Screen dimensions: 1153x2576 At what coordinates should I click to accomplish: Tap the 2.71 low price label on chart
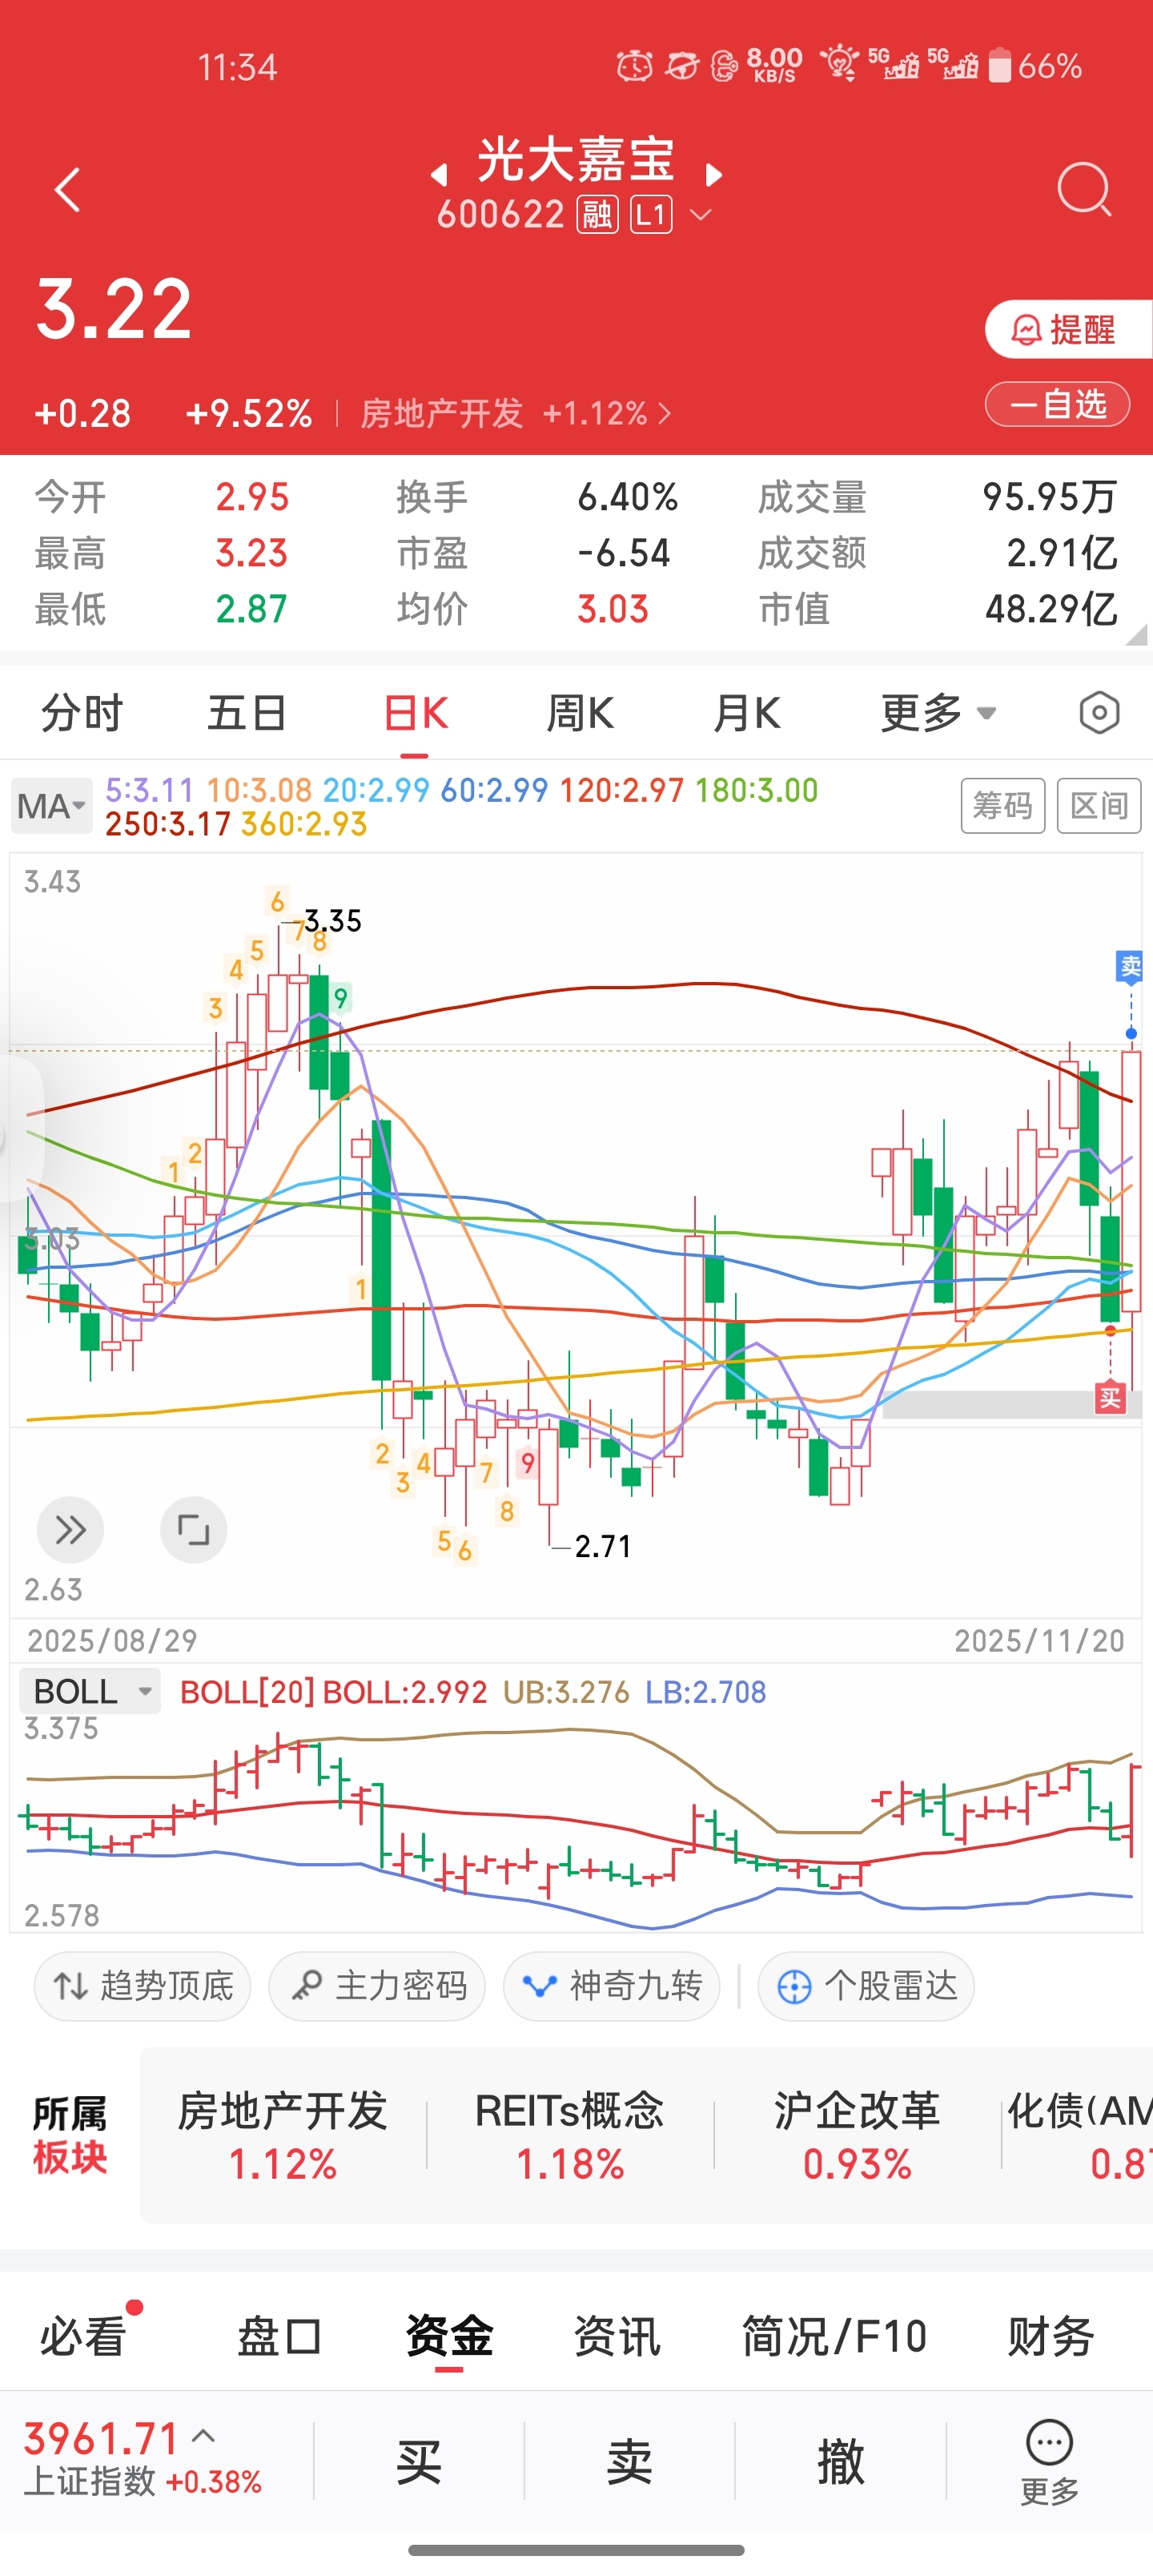tap(603, 1547)
